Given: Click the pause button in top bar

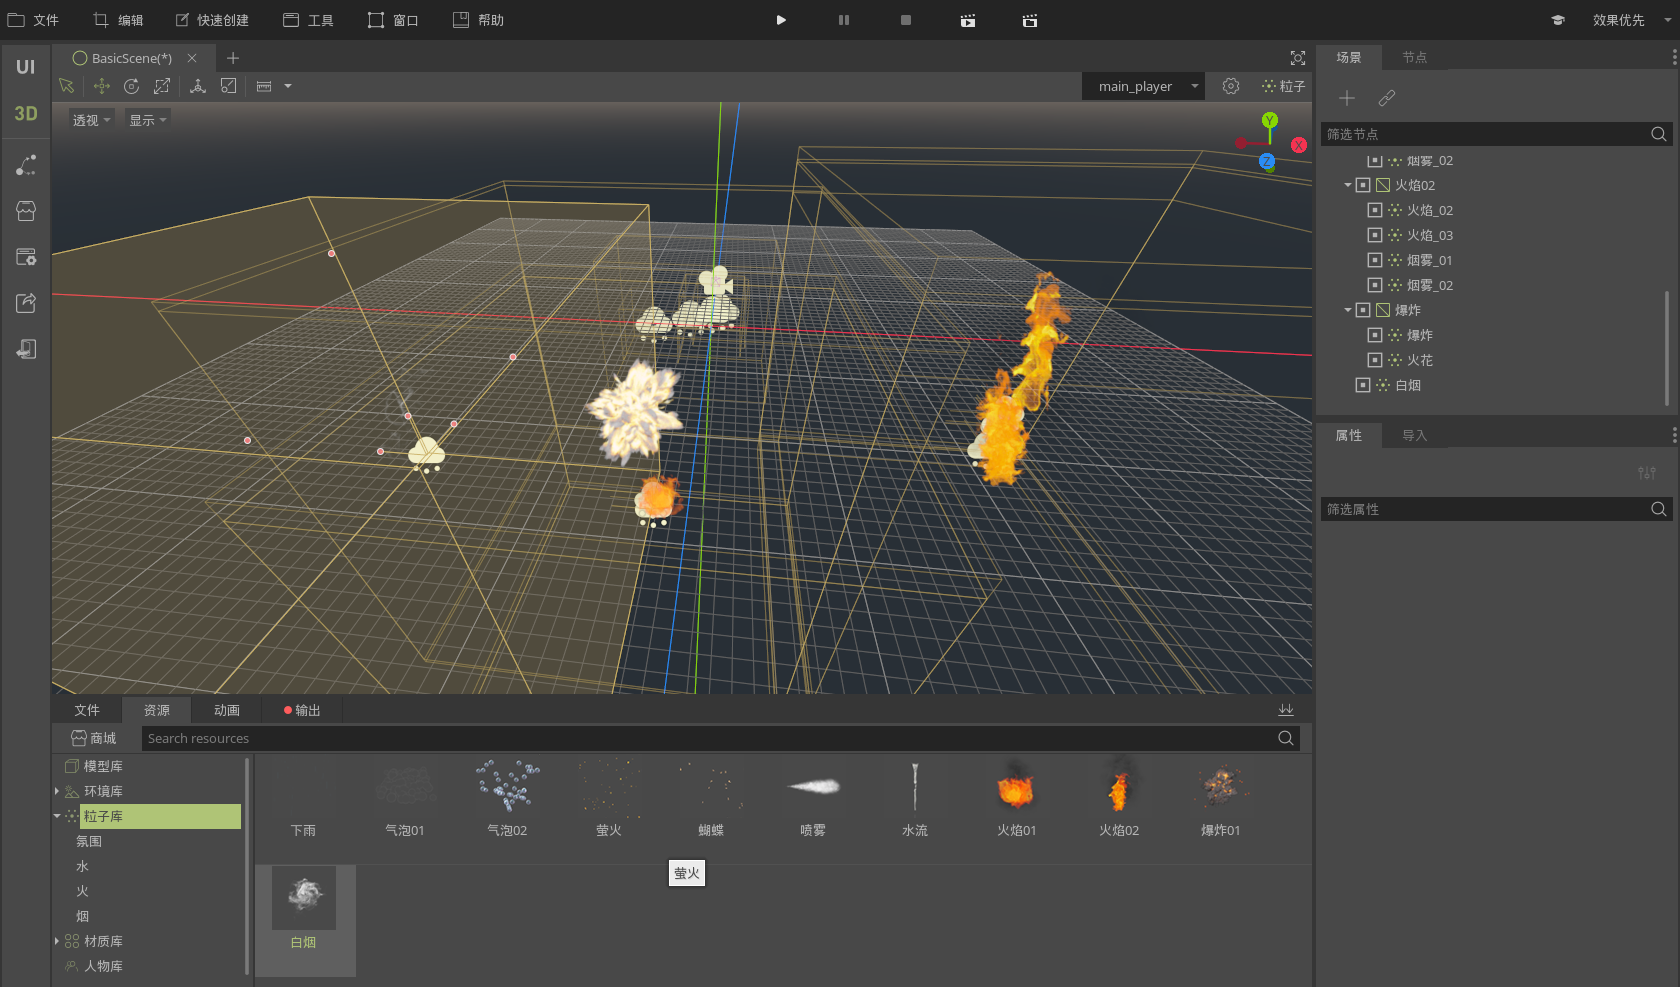Looking at the screenshot, I should tap(844, 20).
